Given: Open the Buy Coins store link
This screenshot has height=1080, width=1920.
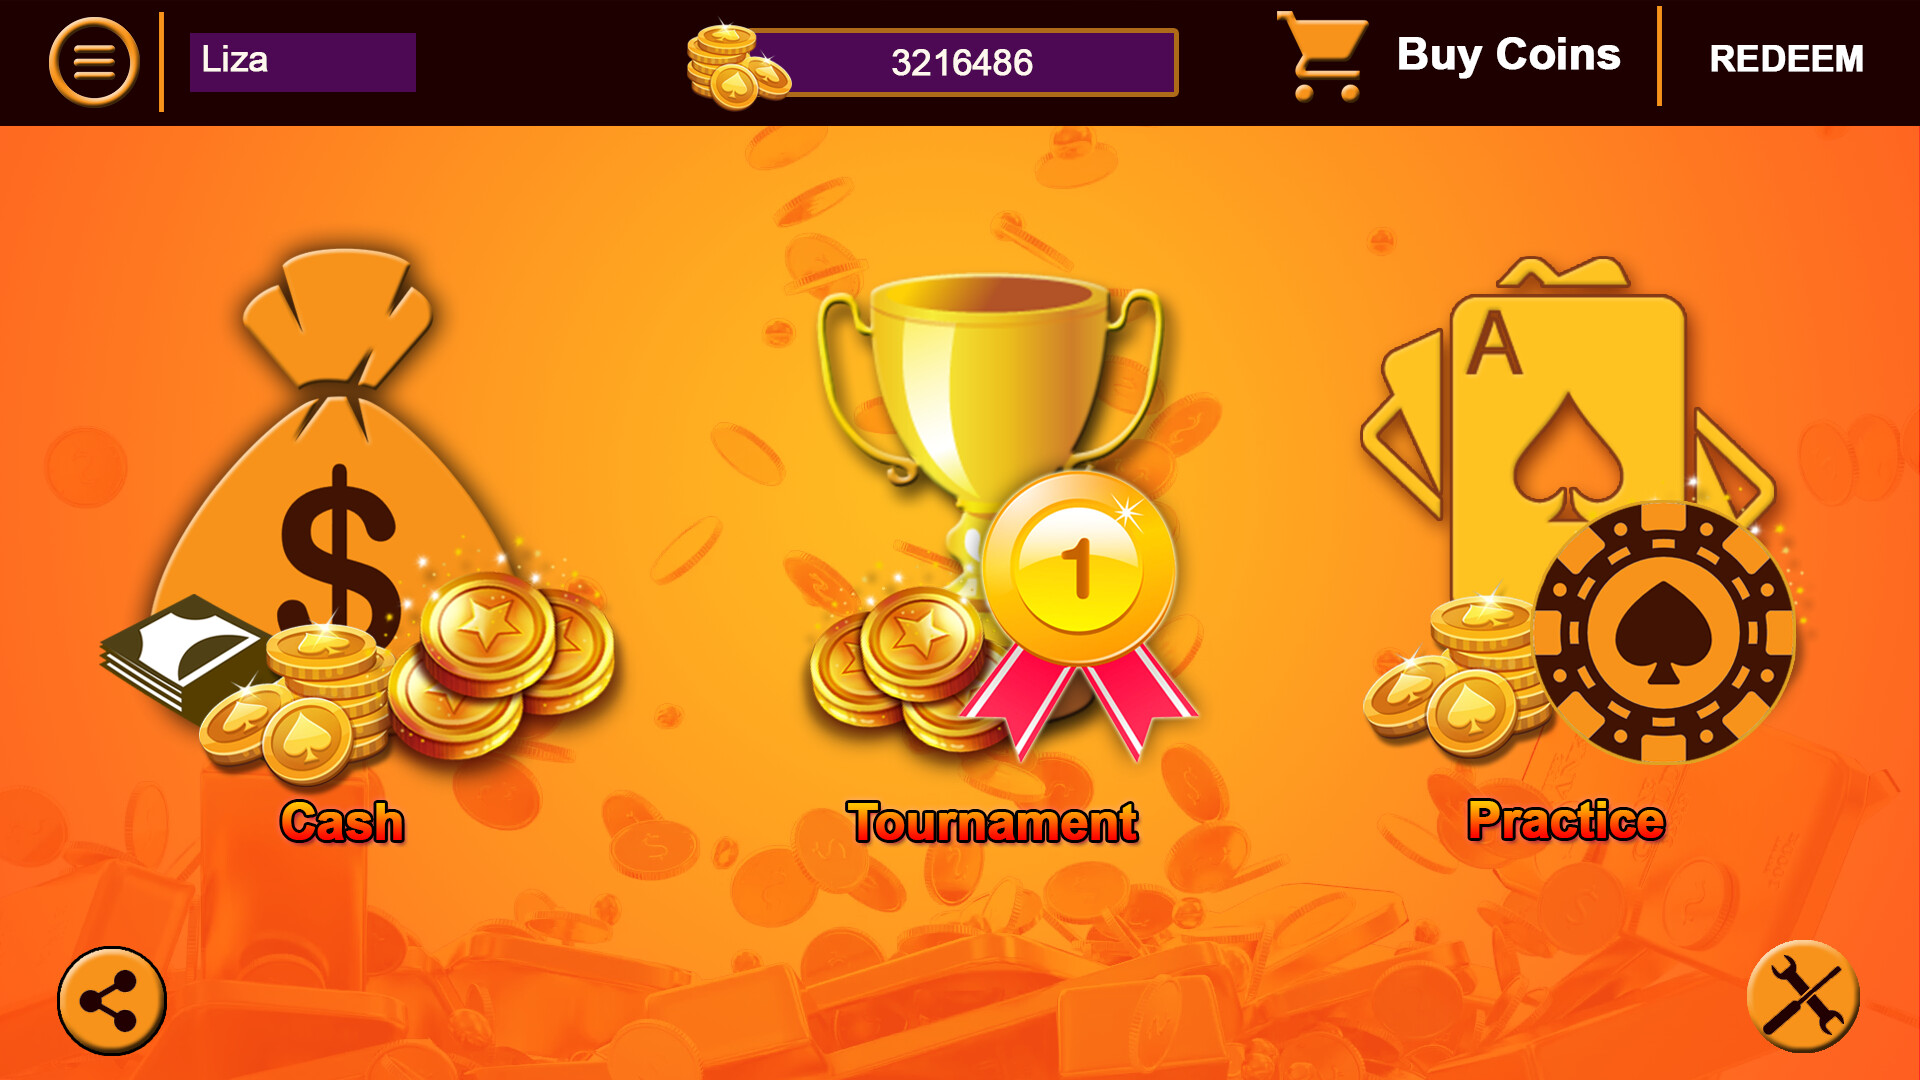Looking at the screenshot, I should pyautogui.click(x=1508, y=55).
